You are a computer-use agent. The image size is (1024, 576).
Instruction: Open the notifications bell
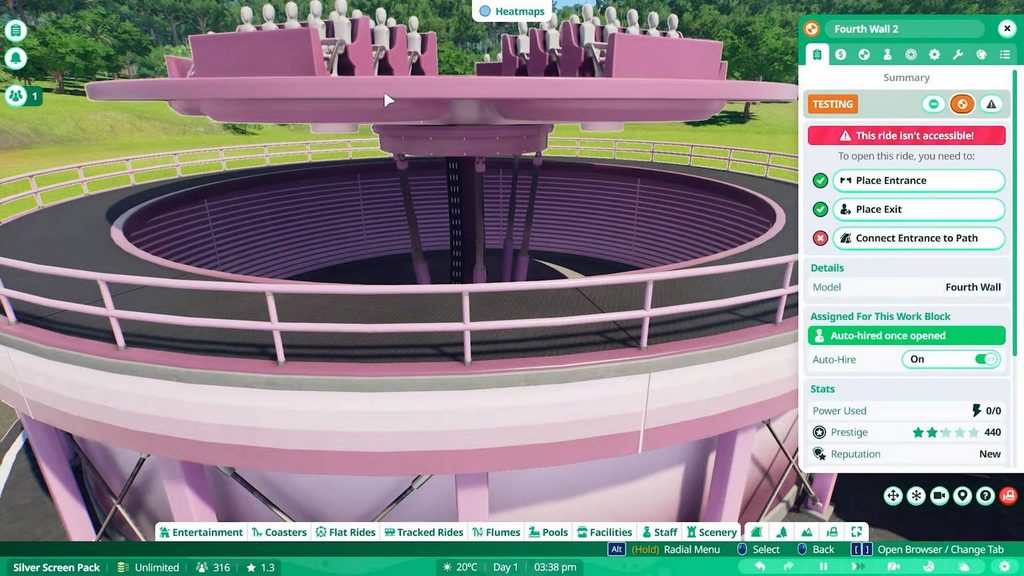tap(16, 58)
